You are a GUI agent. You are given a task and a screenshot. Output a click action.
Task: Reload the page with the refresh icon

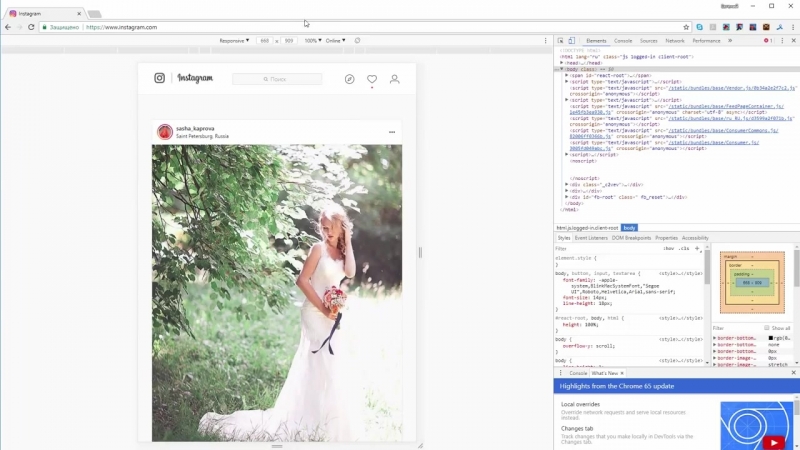pyautogui.click(x=31, y=27)
